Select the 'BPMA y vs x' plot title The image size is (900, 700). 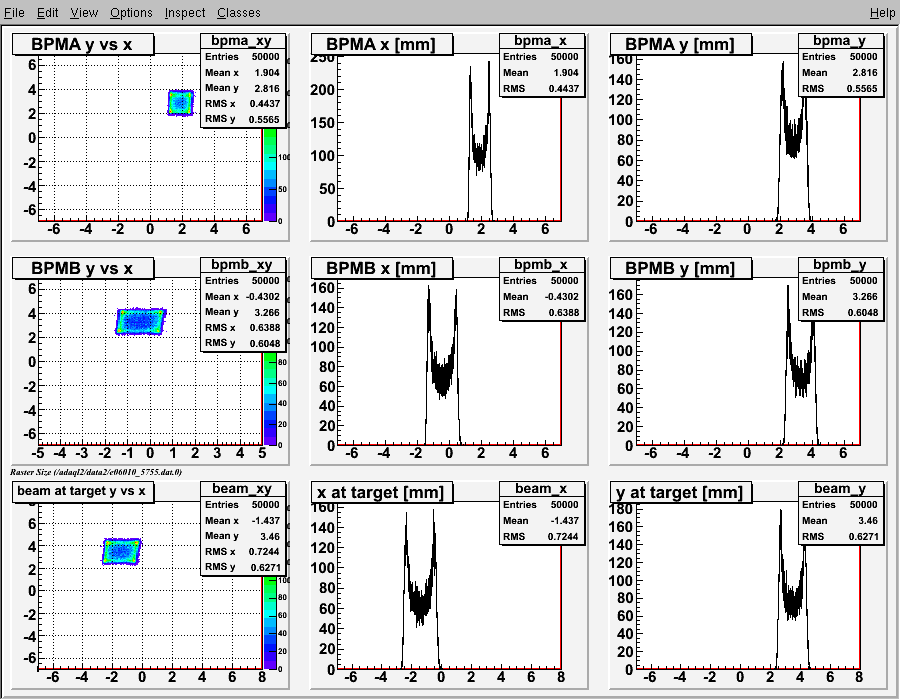[x=83, y=45]
